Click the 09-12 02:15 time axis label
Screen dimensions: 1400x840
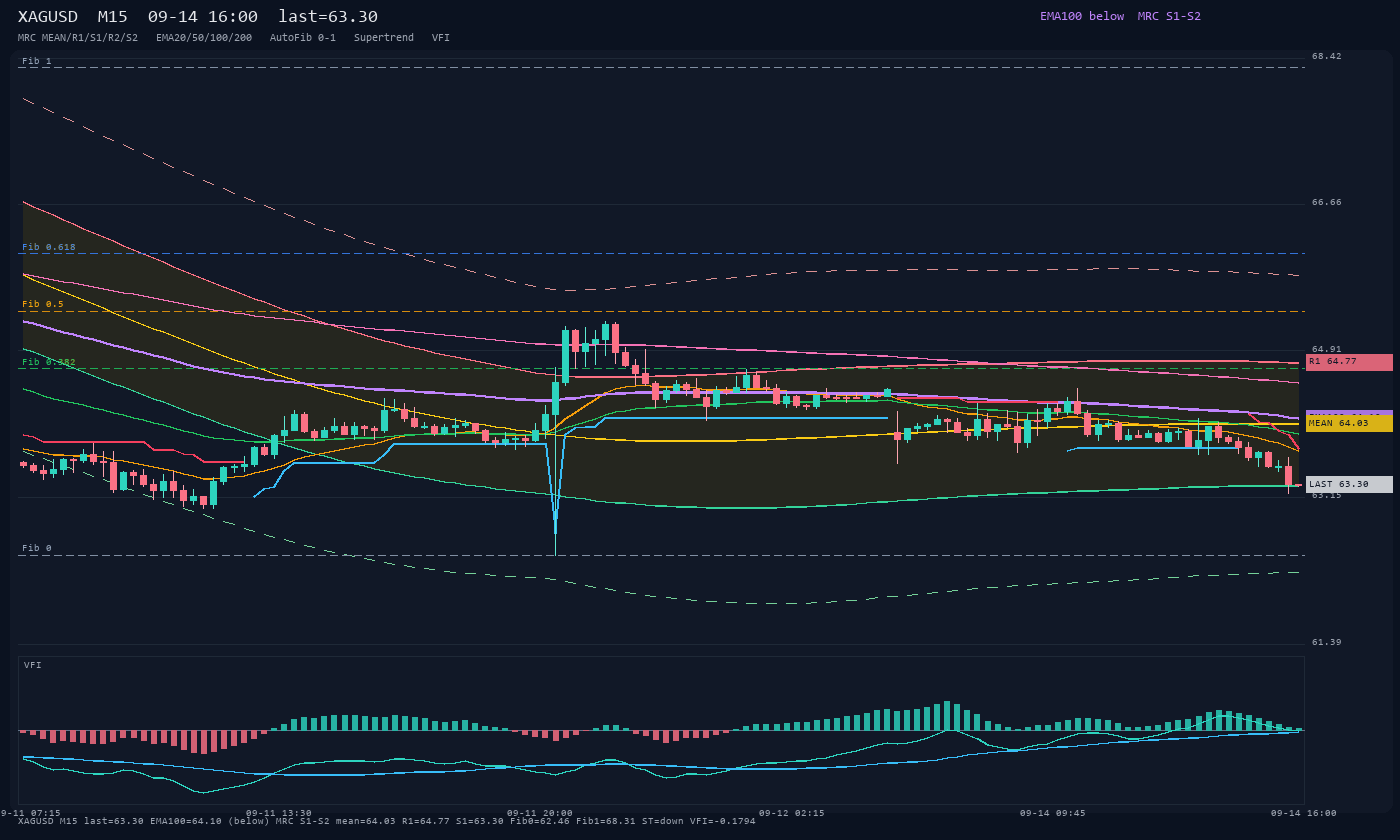point(792,813)
